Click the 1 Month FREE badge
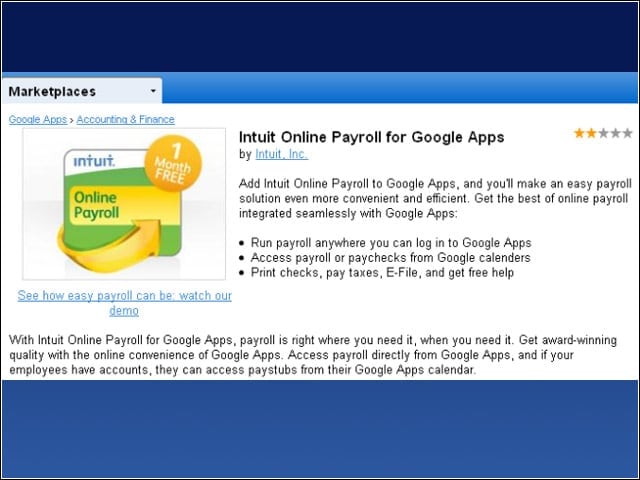 pyautogui.click(x=173, y=163)
